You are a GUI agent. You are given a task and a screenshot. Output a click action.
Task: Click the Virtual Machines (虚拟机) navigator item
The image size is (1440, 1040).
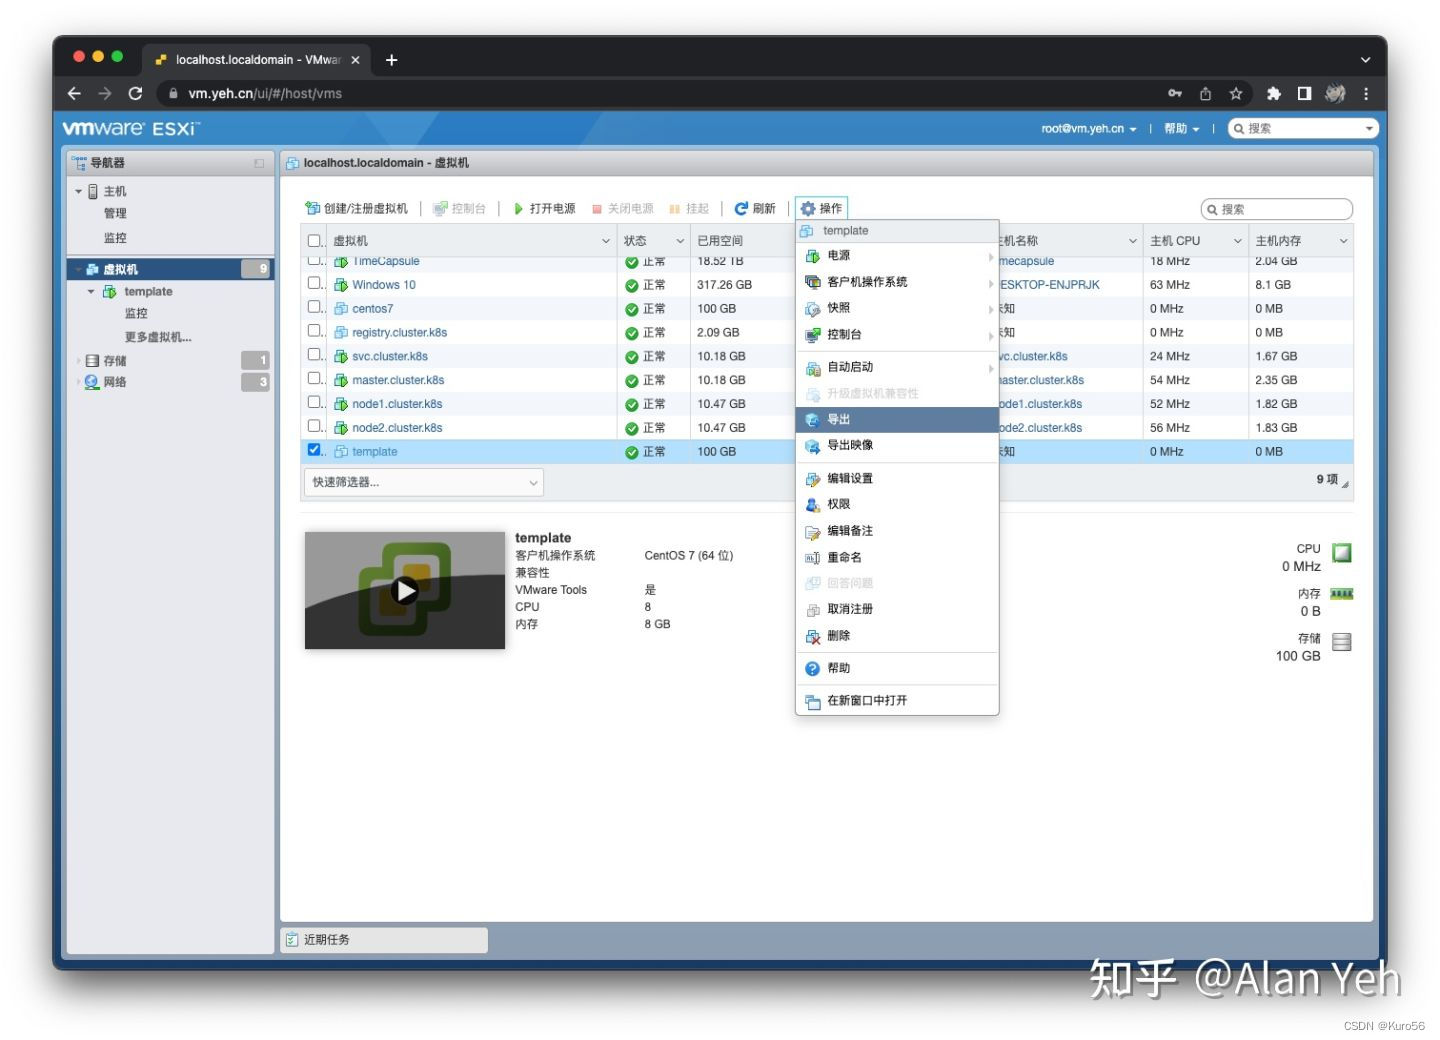(170, 269)
